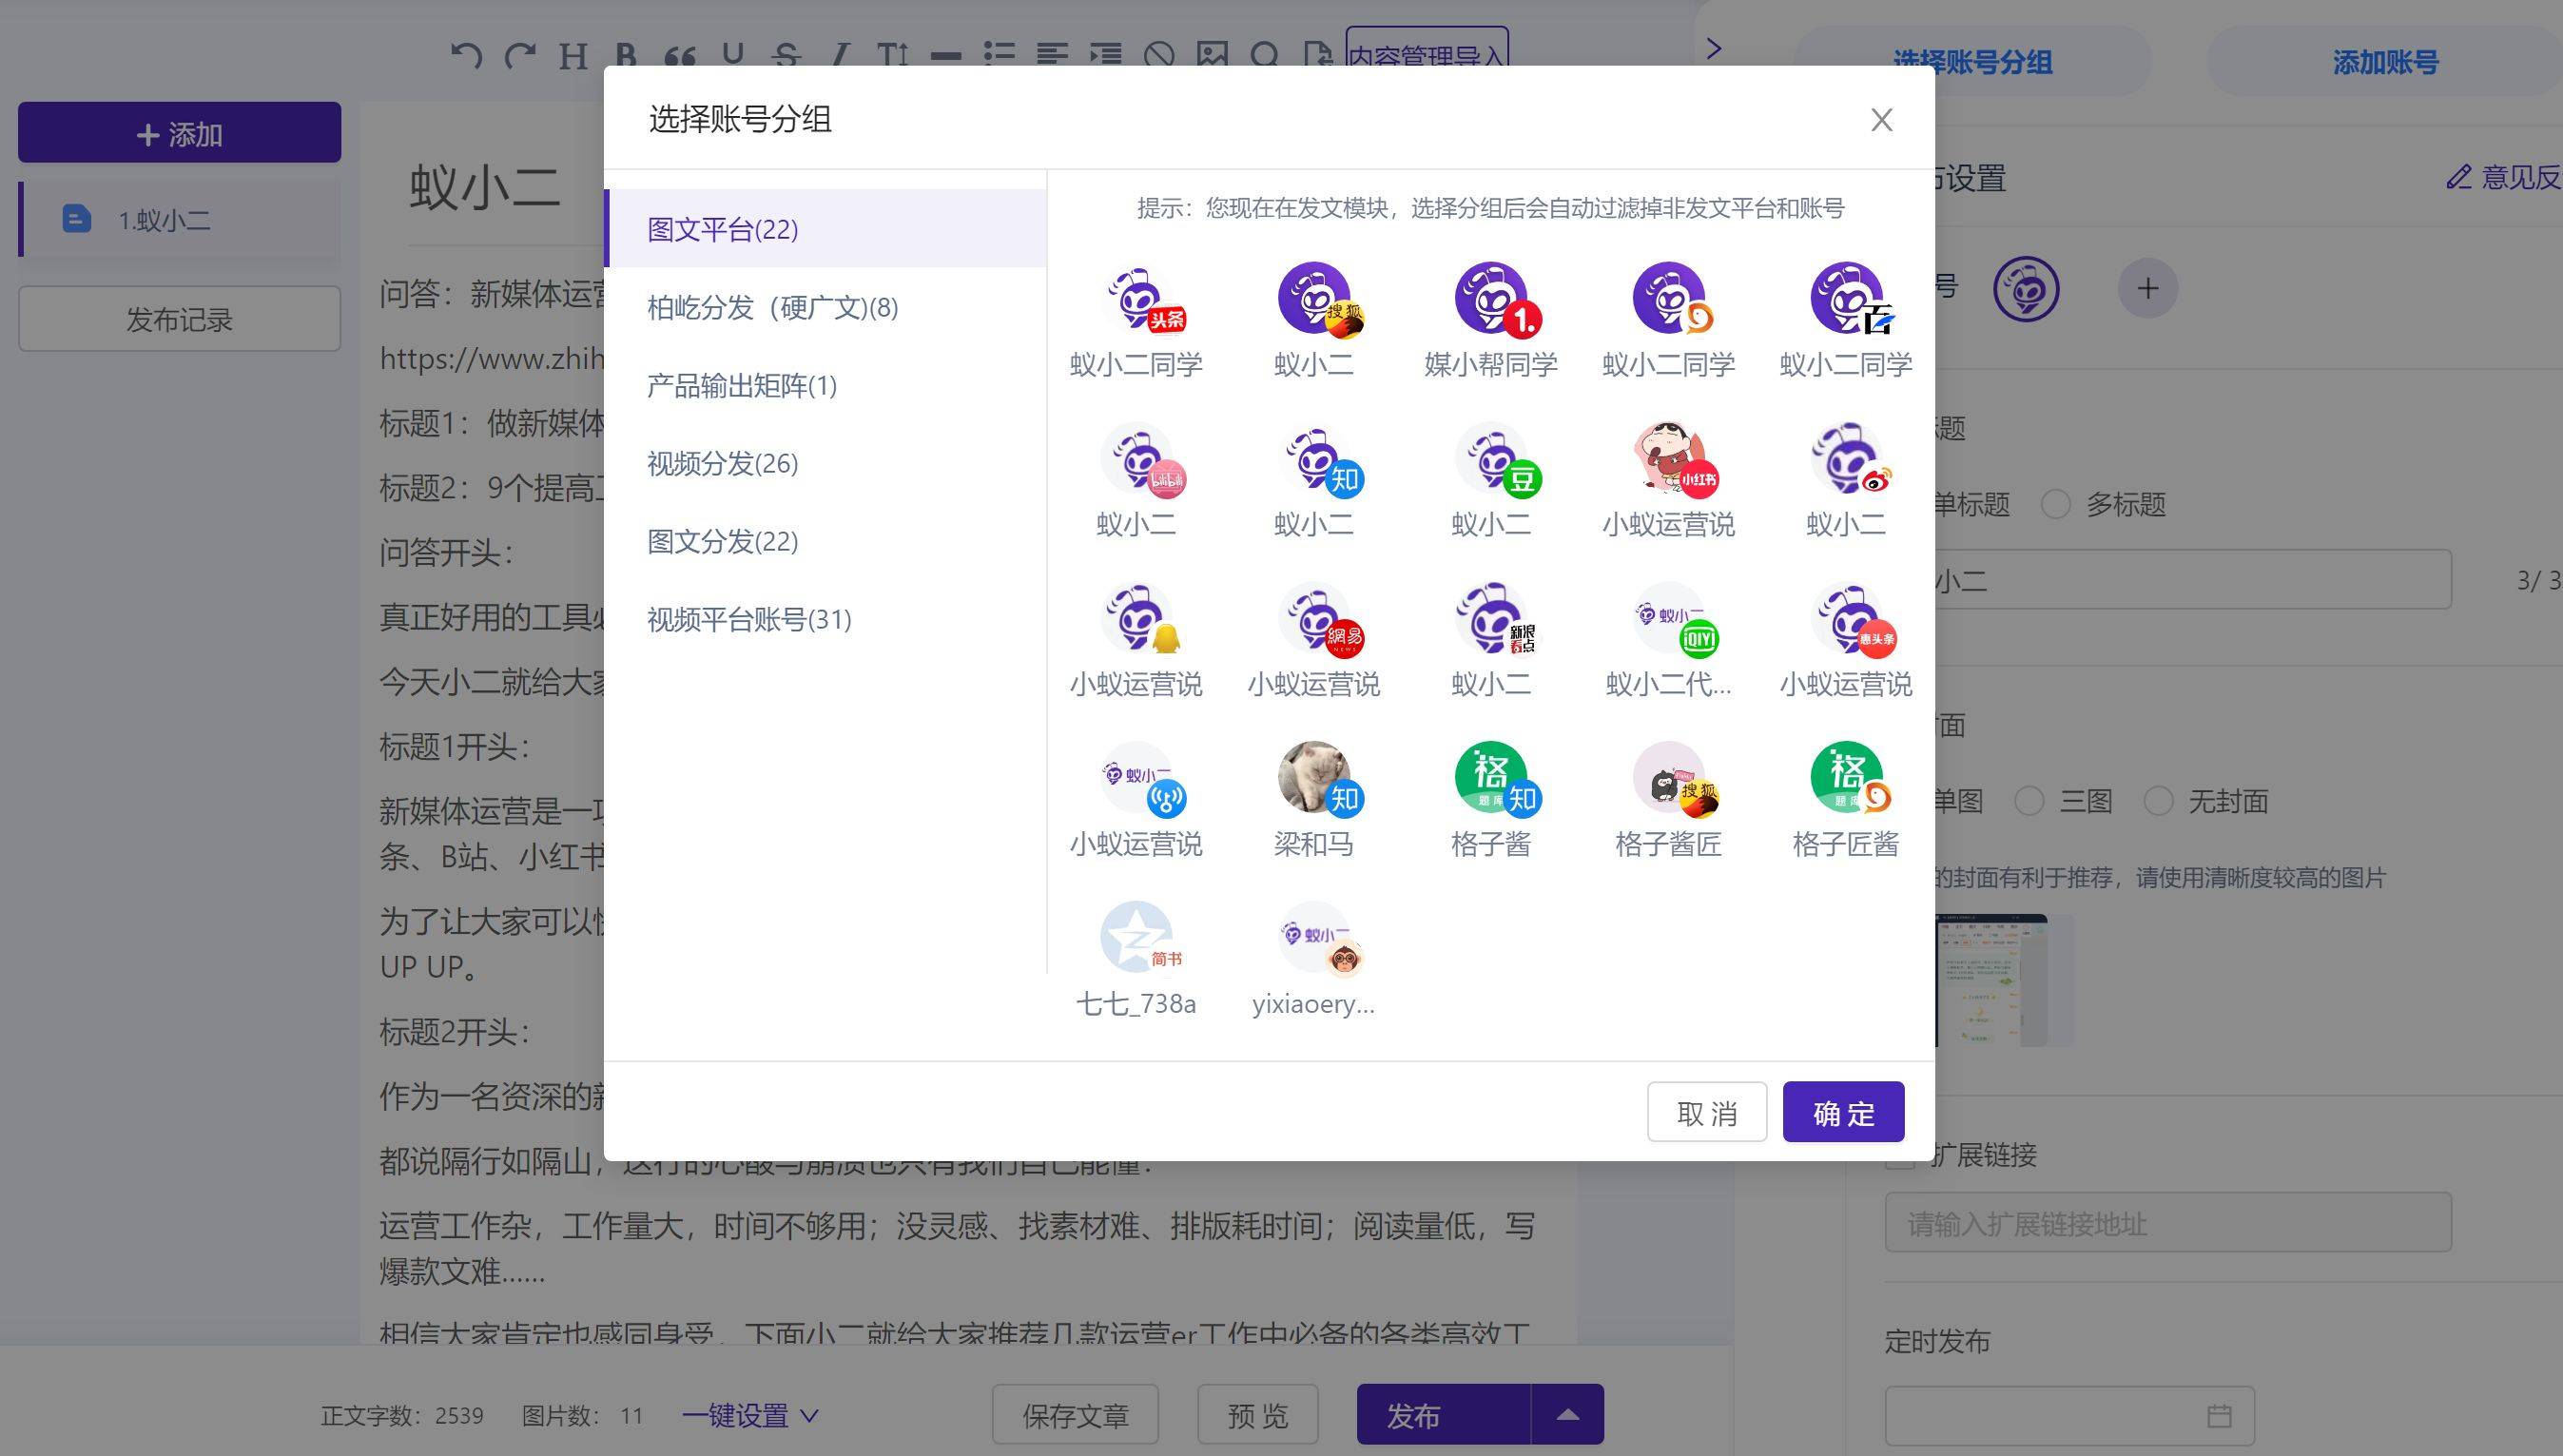
Task: Switch to 柏屹分发（硬广文)(8) group
Action: click(826, 307)
